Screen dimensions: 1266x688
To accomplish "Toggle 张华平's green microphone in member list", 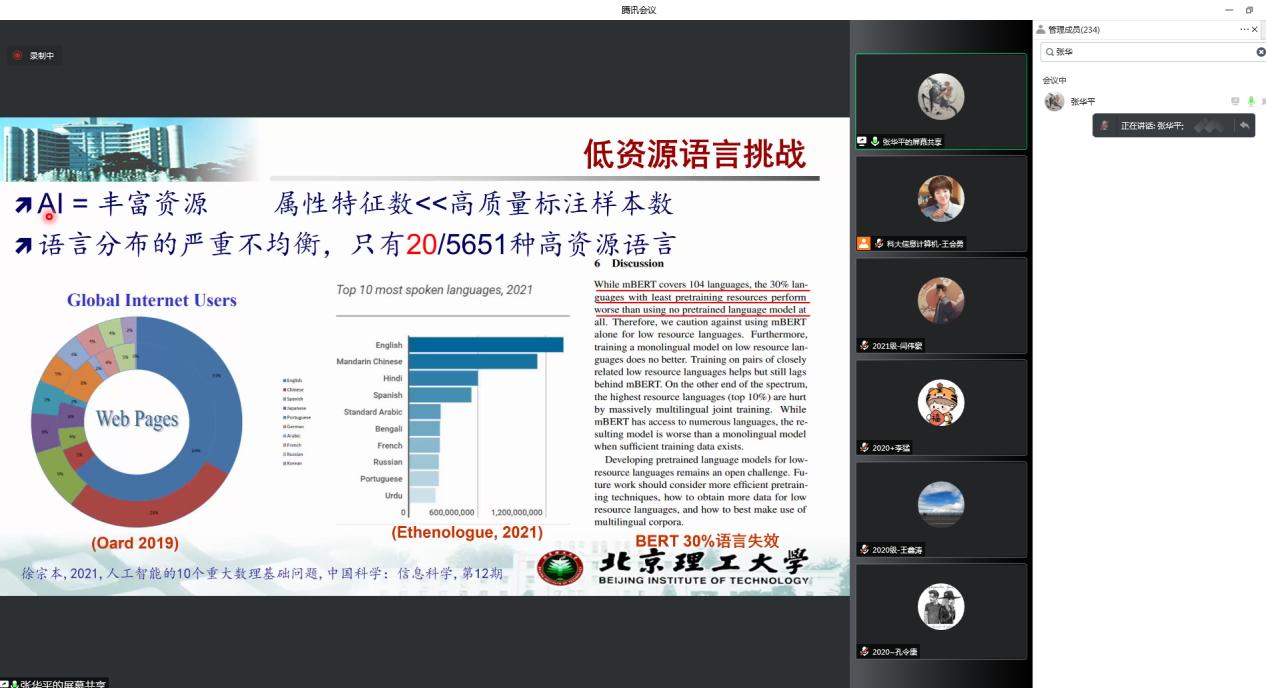I will [x=1250, y=101].
